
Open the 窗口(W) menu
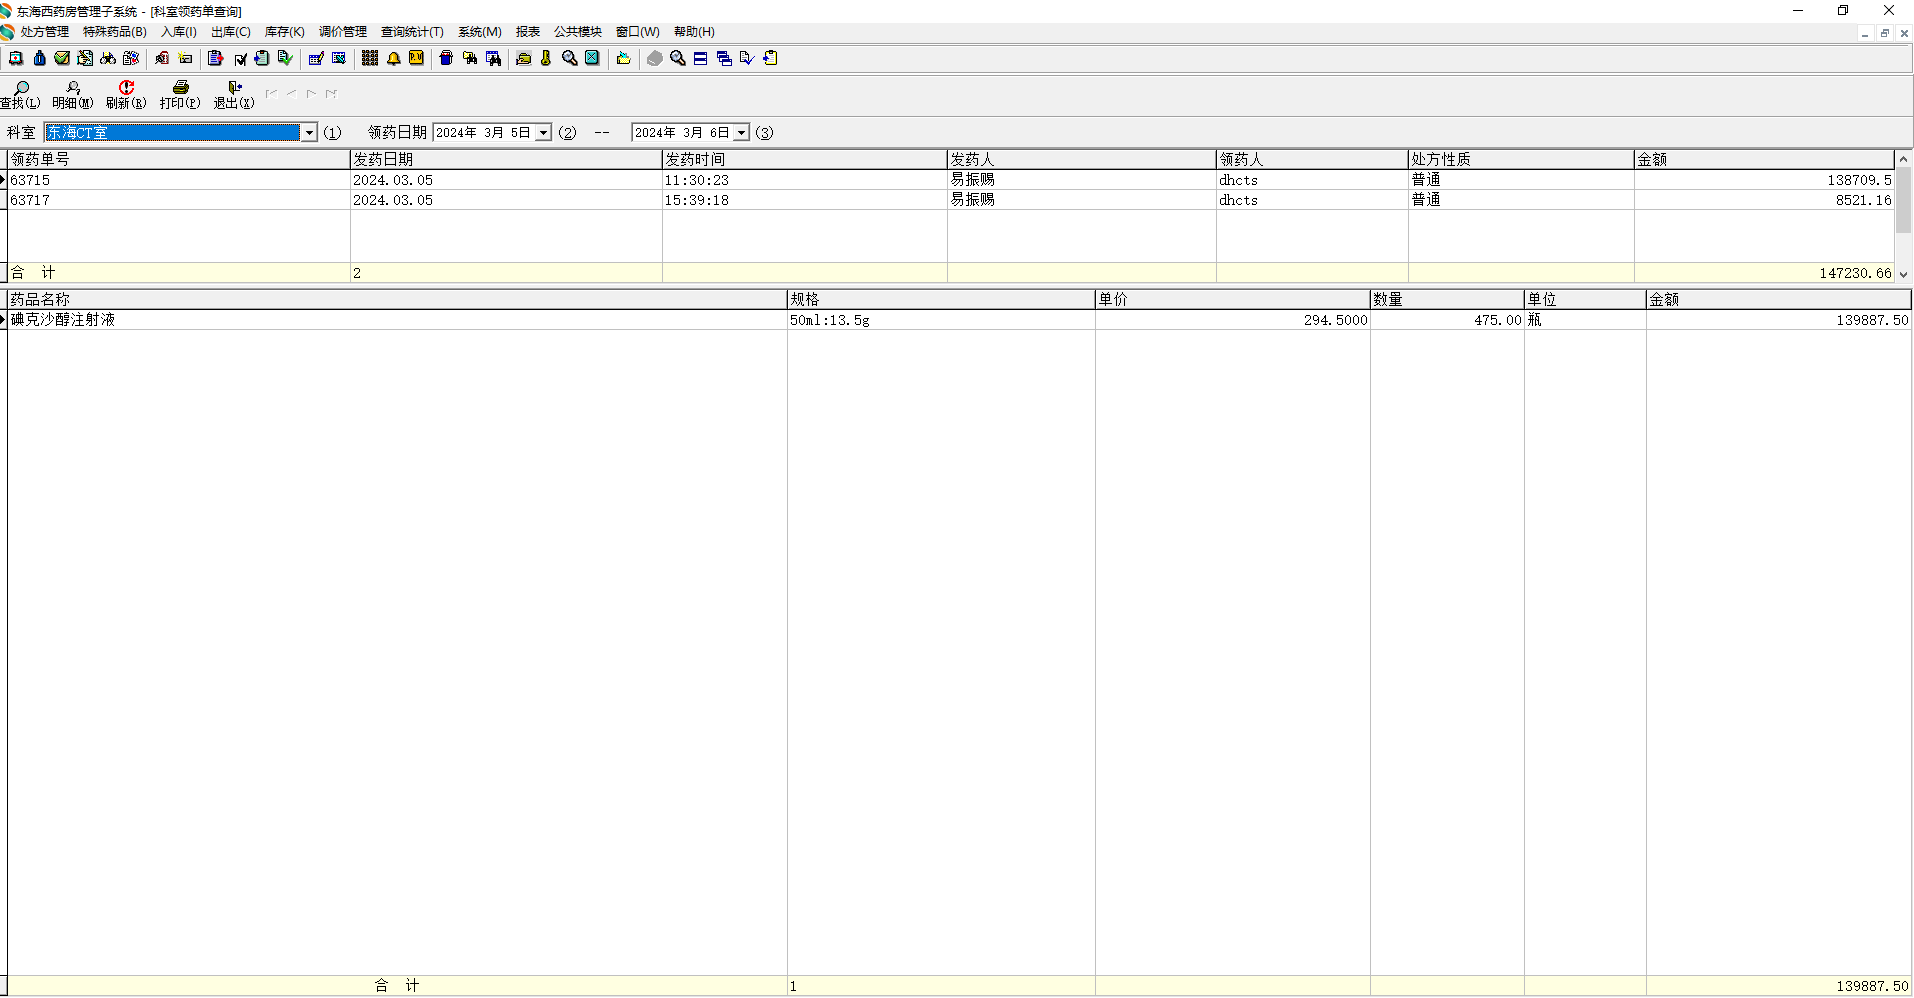pos(638,32)
